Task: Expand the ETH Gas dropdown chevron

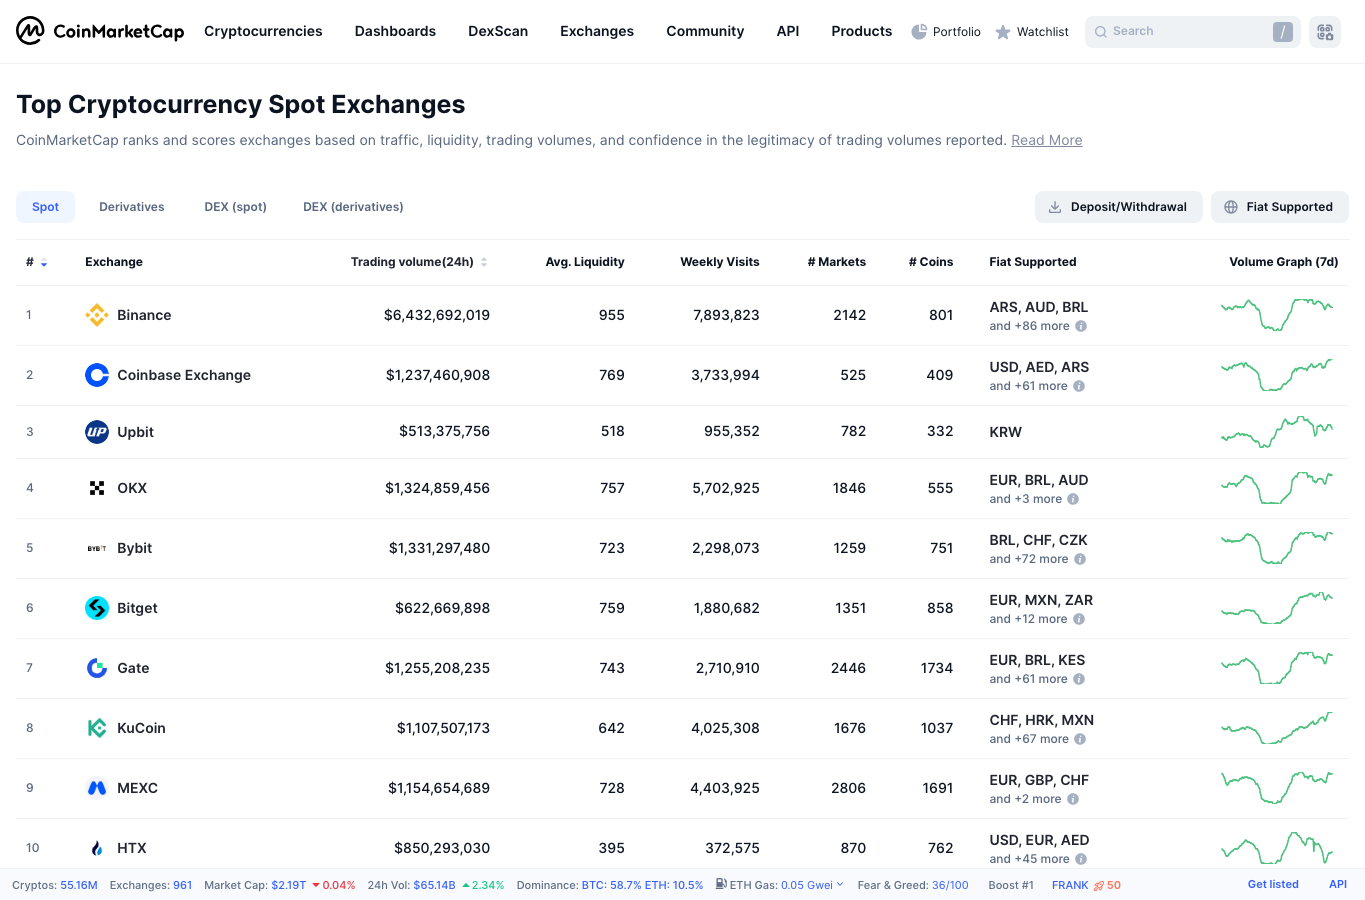Action: point(840,884)
